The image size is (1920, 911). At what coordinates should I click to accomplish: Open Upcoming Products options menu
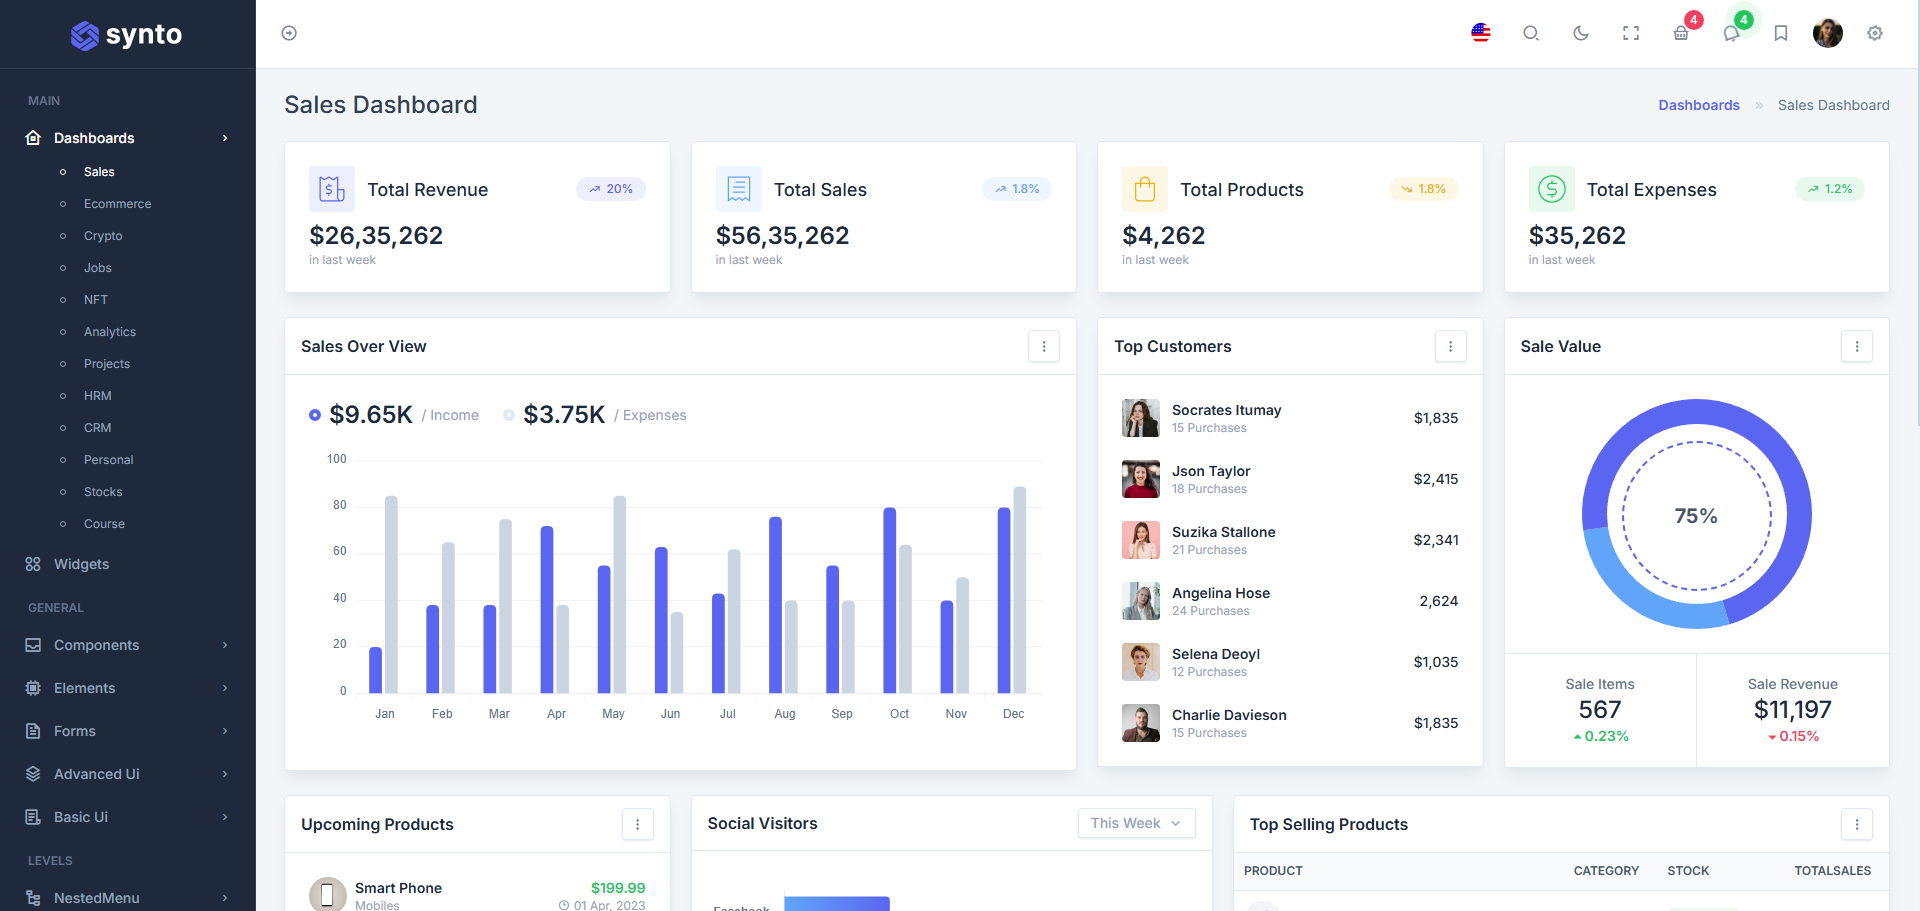[638, 824]
